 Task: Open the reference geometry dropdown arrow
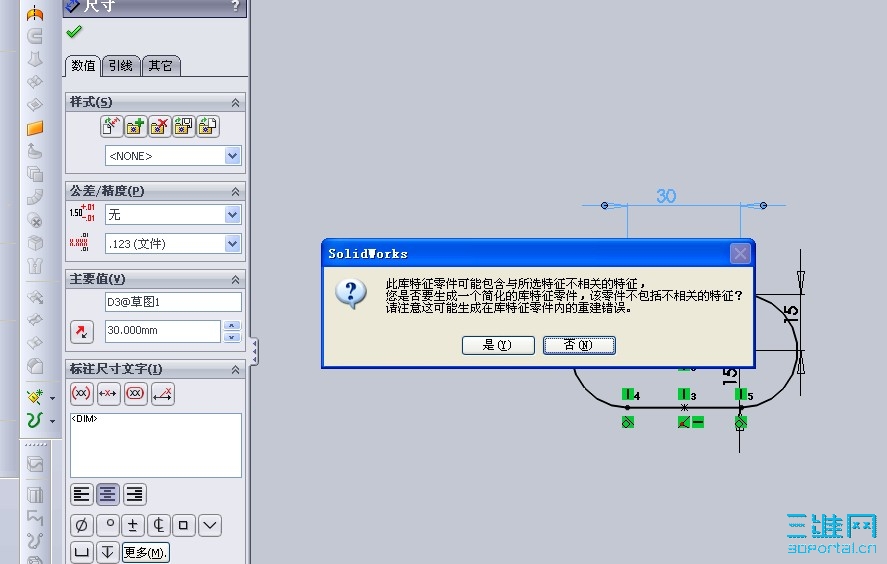coord(53,398)
